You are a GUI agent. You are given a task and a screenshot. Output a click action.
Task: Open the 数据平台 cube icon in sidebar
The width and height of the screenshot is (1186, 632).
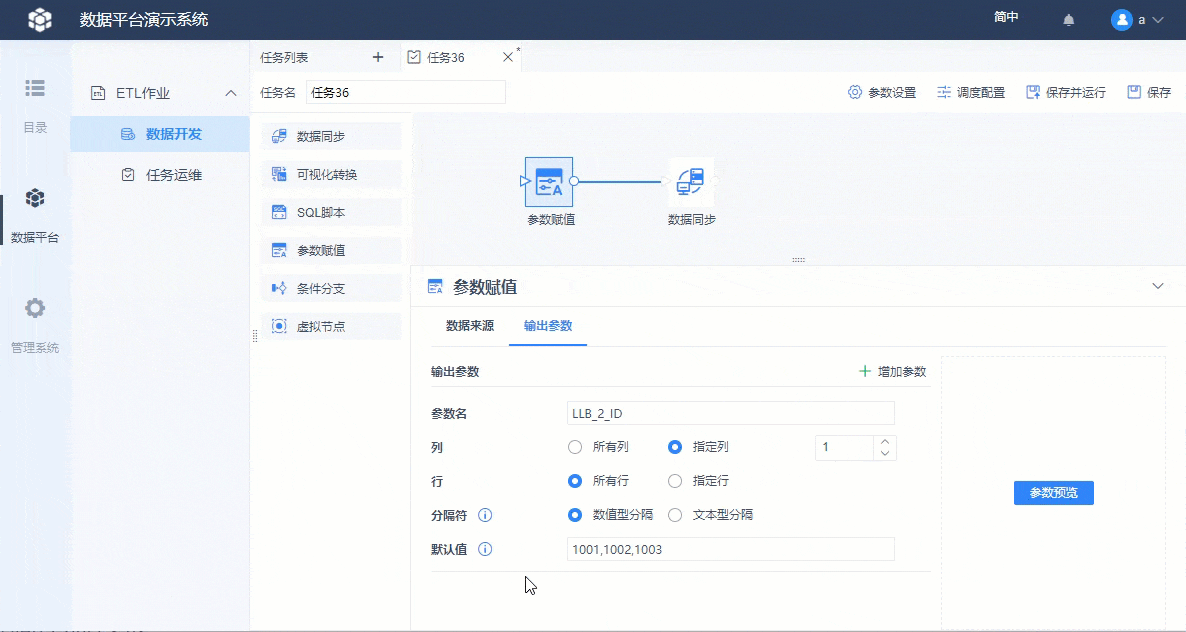click(35, 198)
